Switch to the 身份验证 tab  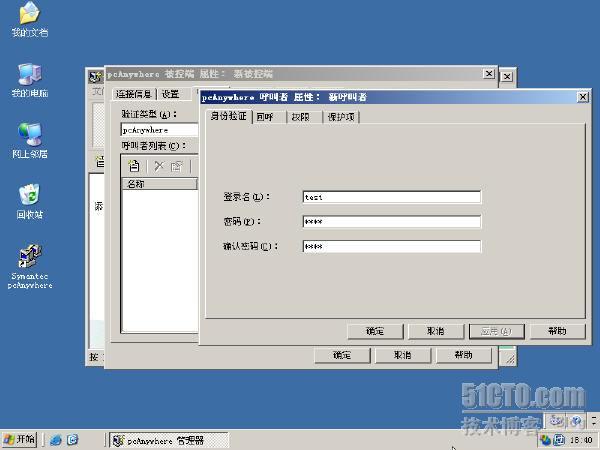click(228, 116)
